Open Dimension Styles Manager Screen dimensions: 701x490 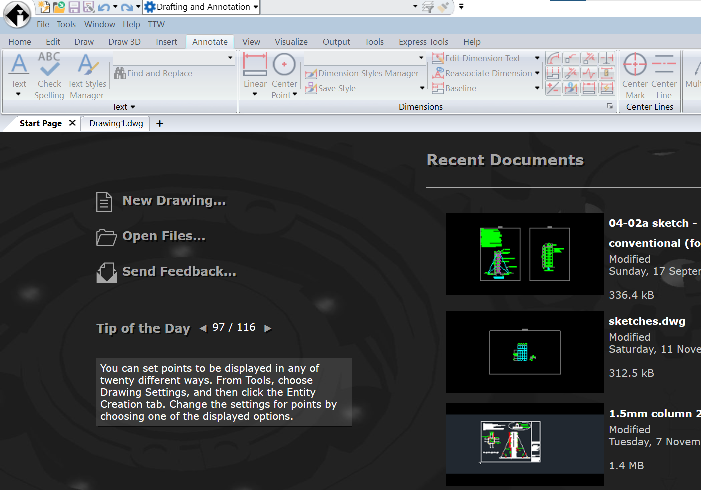361,73
